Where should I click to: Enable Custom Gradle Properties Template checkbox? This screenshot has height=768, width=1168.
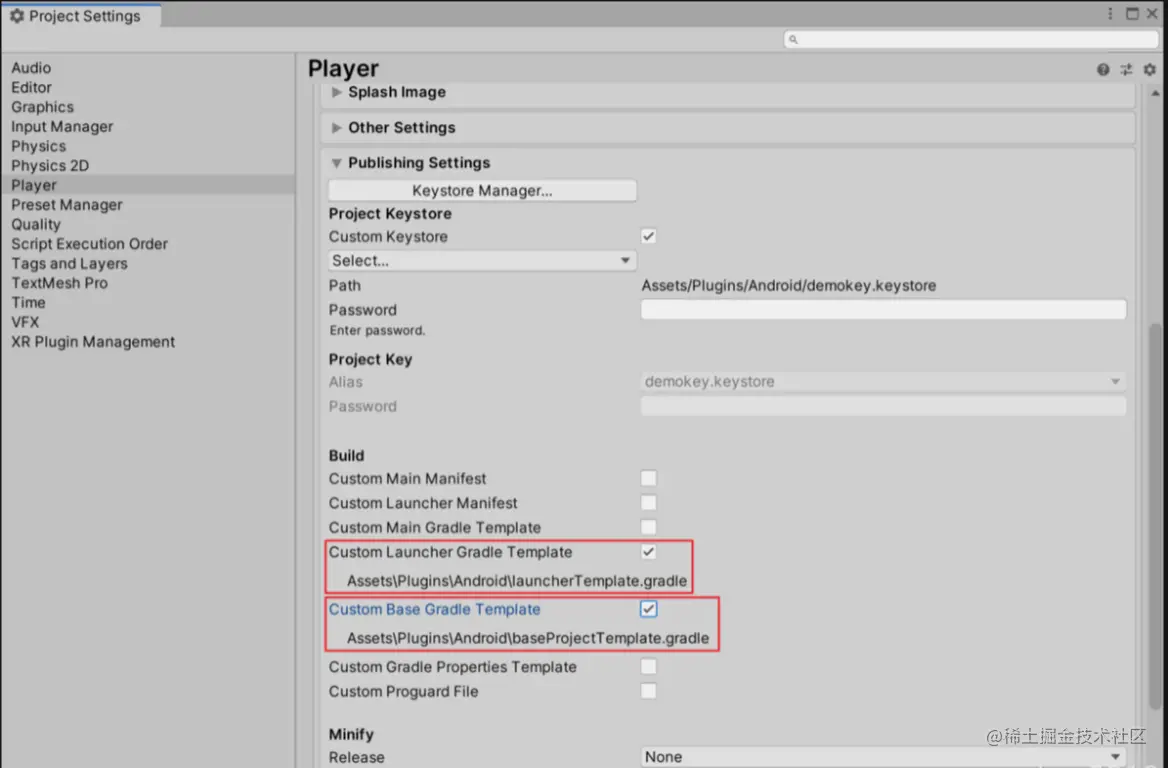[x=649, y=667]
